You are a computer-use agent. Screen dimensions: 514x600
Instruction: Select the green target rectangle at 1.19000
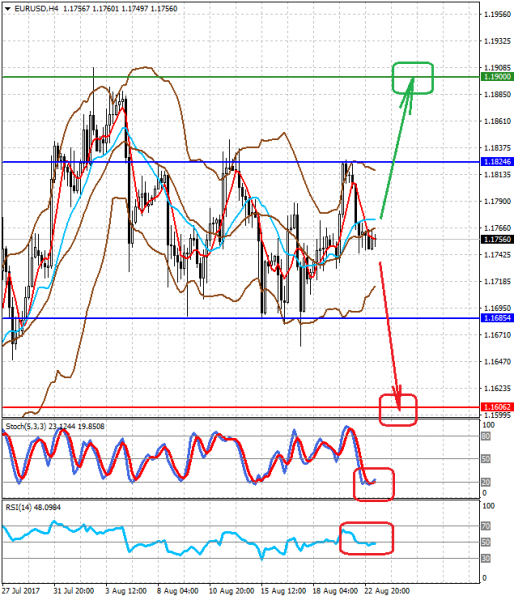click(413, 78)
